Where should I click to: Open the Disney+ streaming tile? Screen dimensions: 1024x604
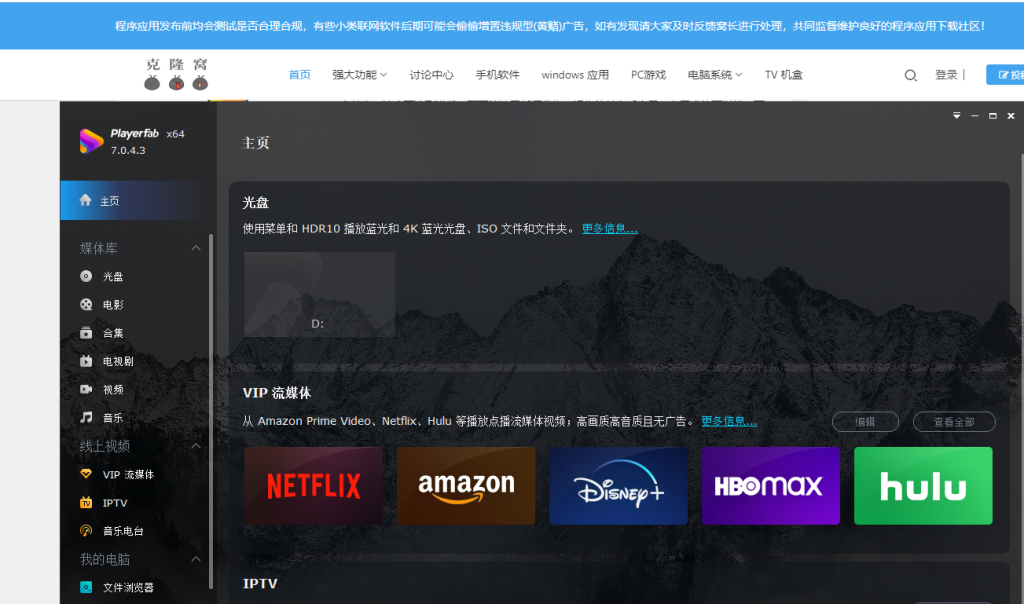tap(618, 486)
